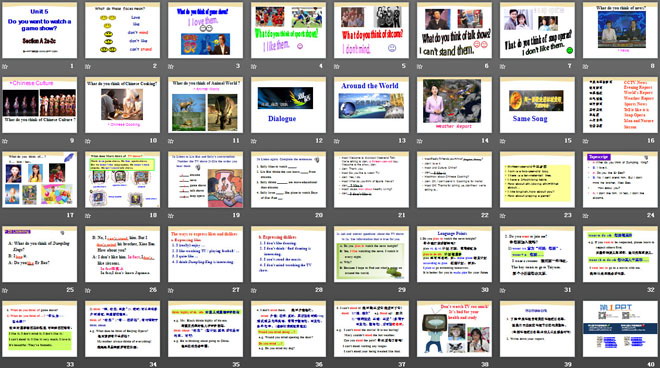Select the Dialogue slide thumbnail
This screenshot has height=368, width=660.
288,105
